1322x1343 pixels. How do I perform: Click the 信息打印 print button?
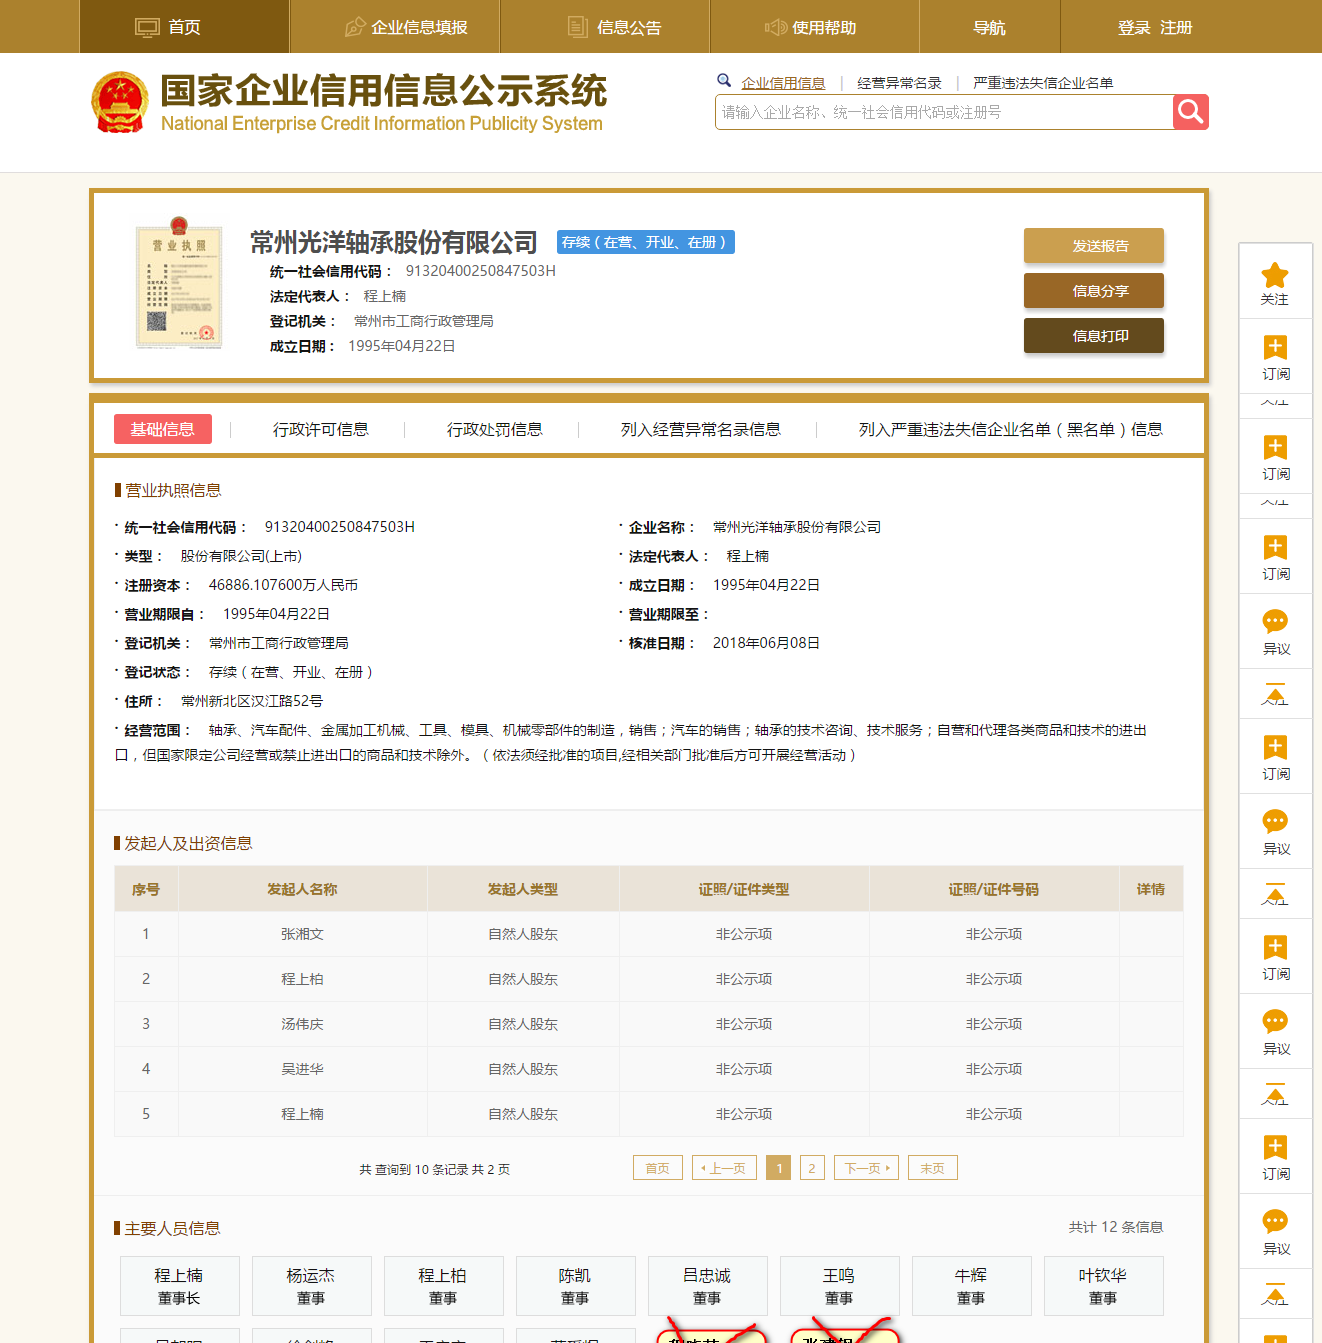tap(1093, 335)
